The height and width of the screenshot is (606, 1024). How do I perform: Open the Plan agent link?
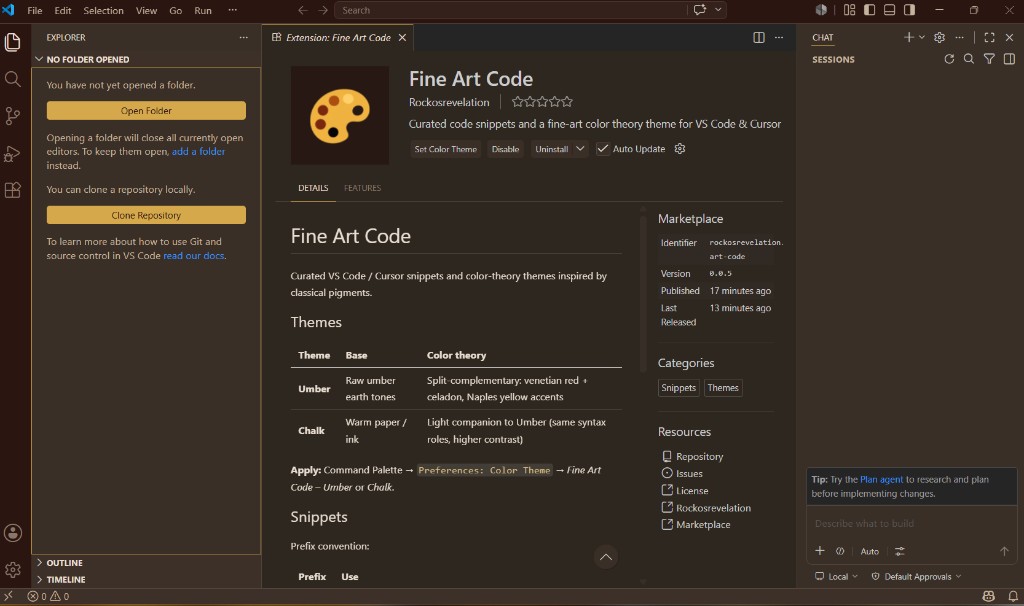881,479
